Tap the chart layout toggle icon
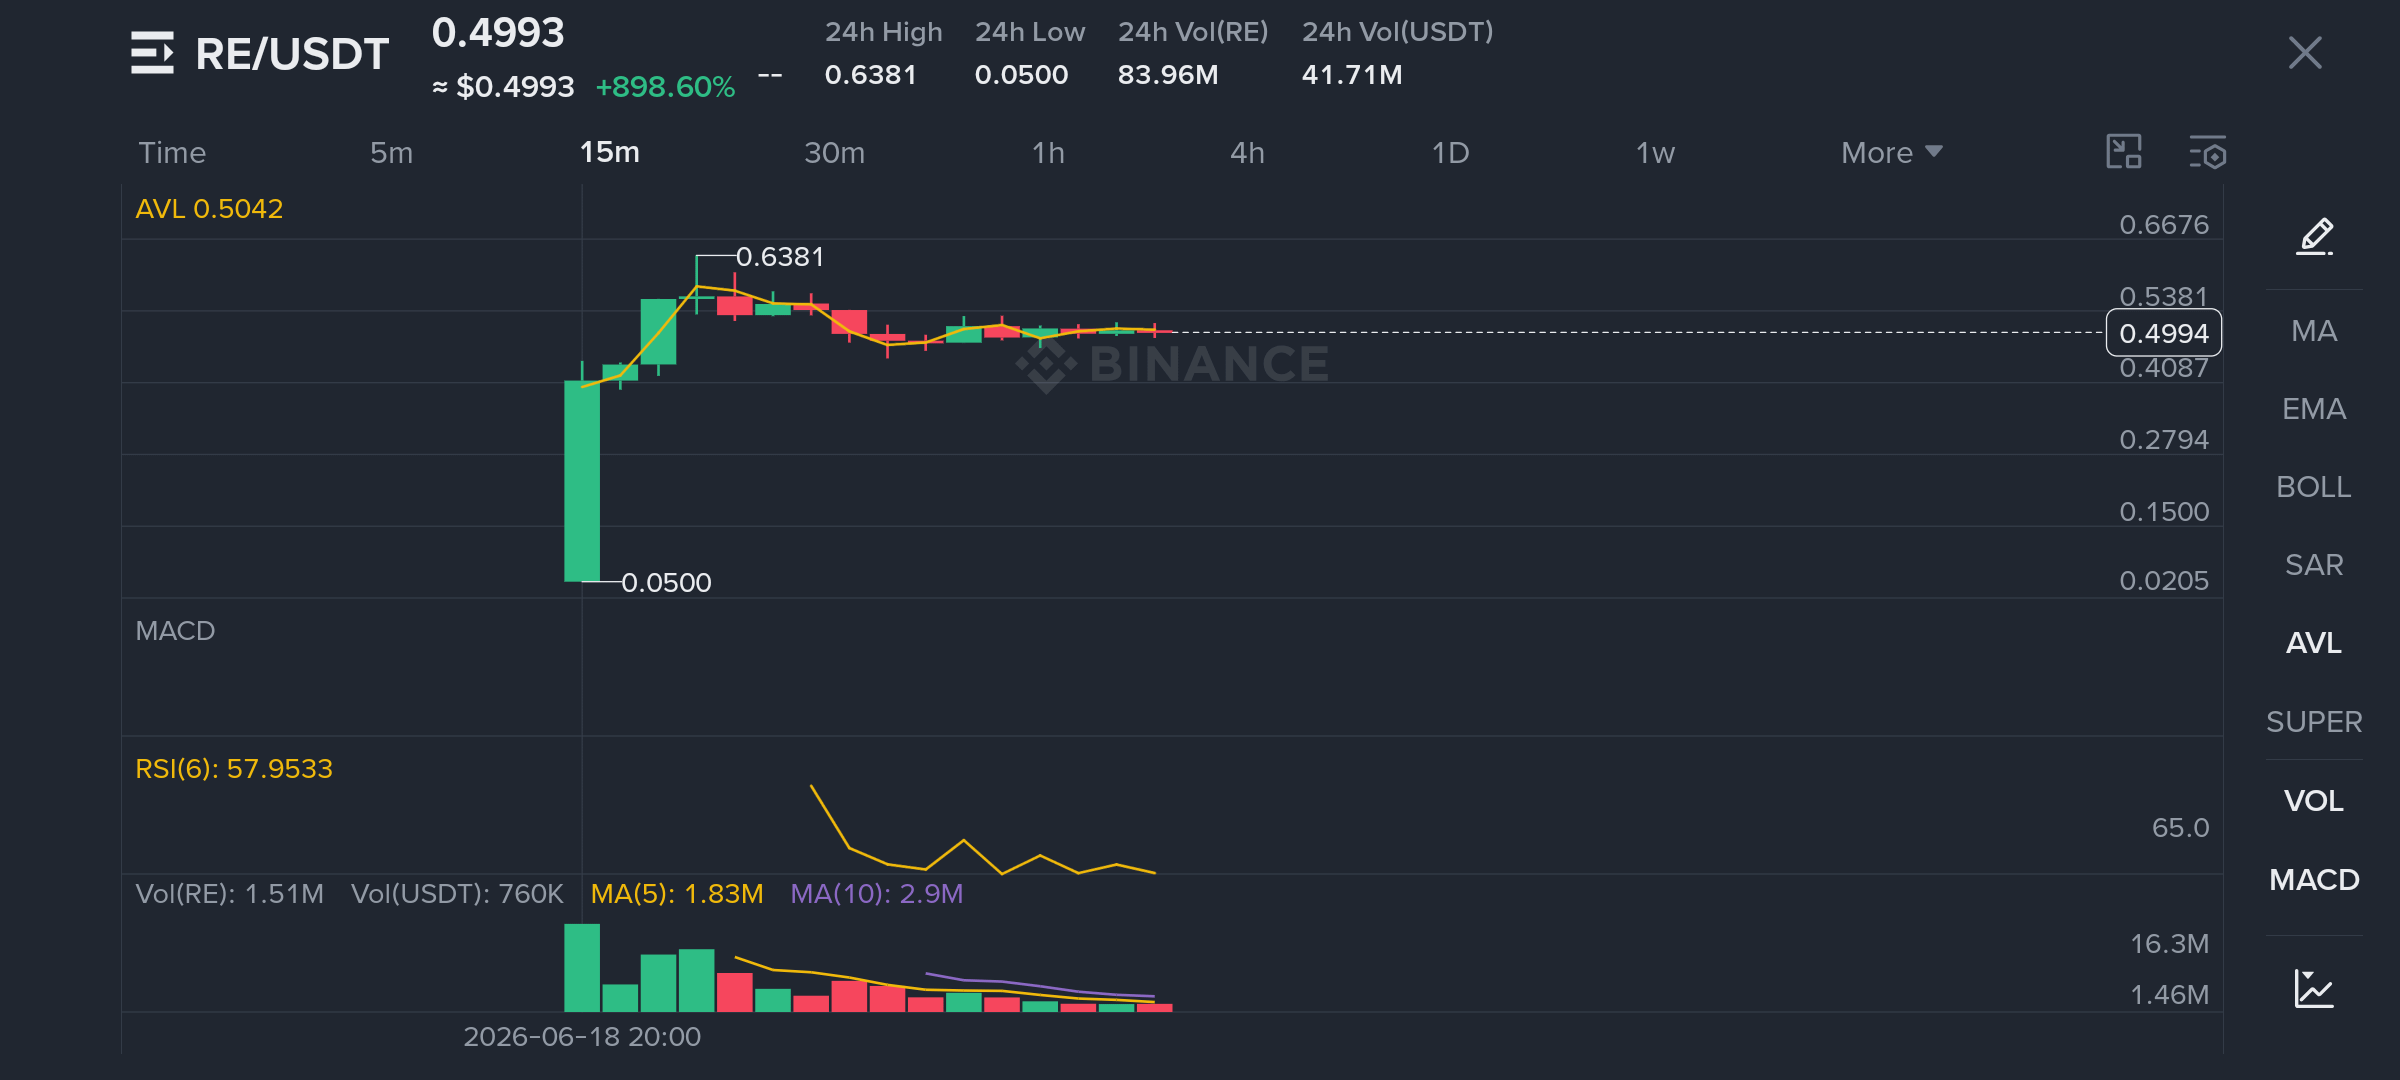Viewport: 2400px width, 1080px height. (2124, 152)
